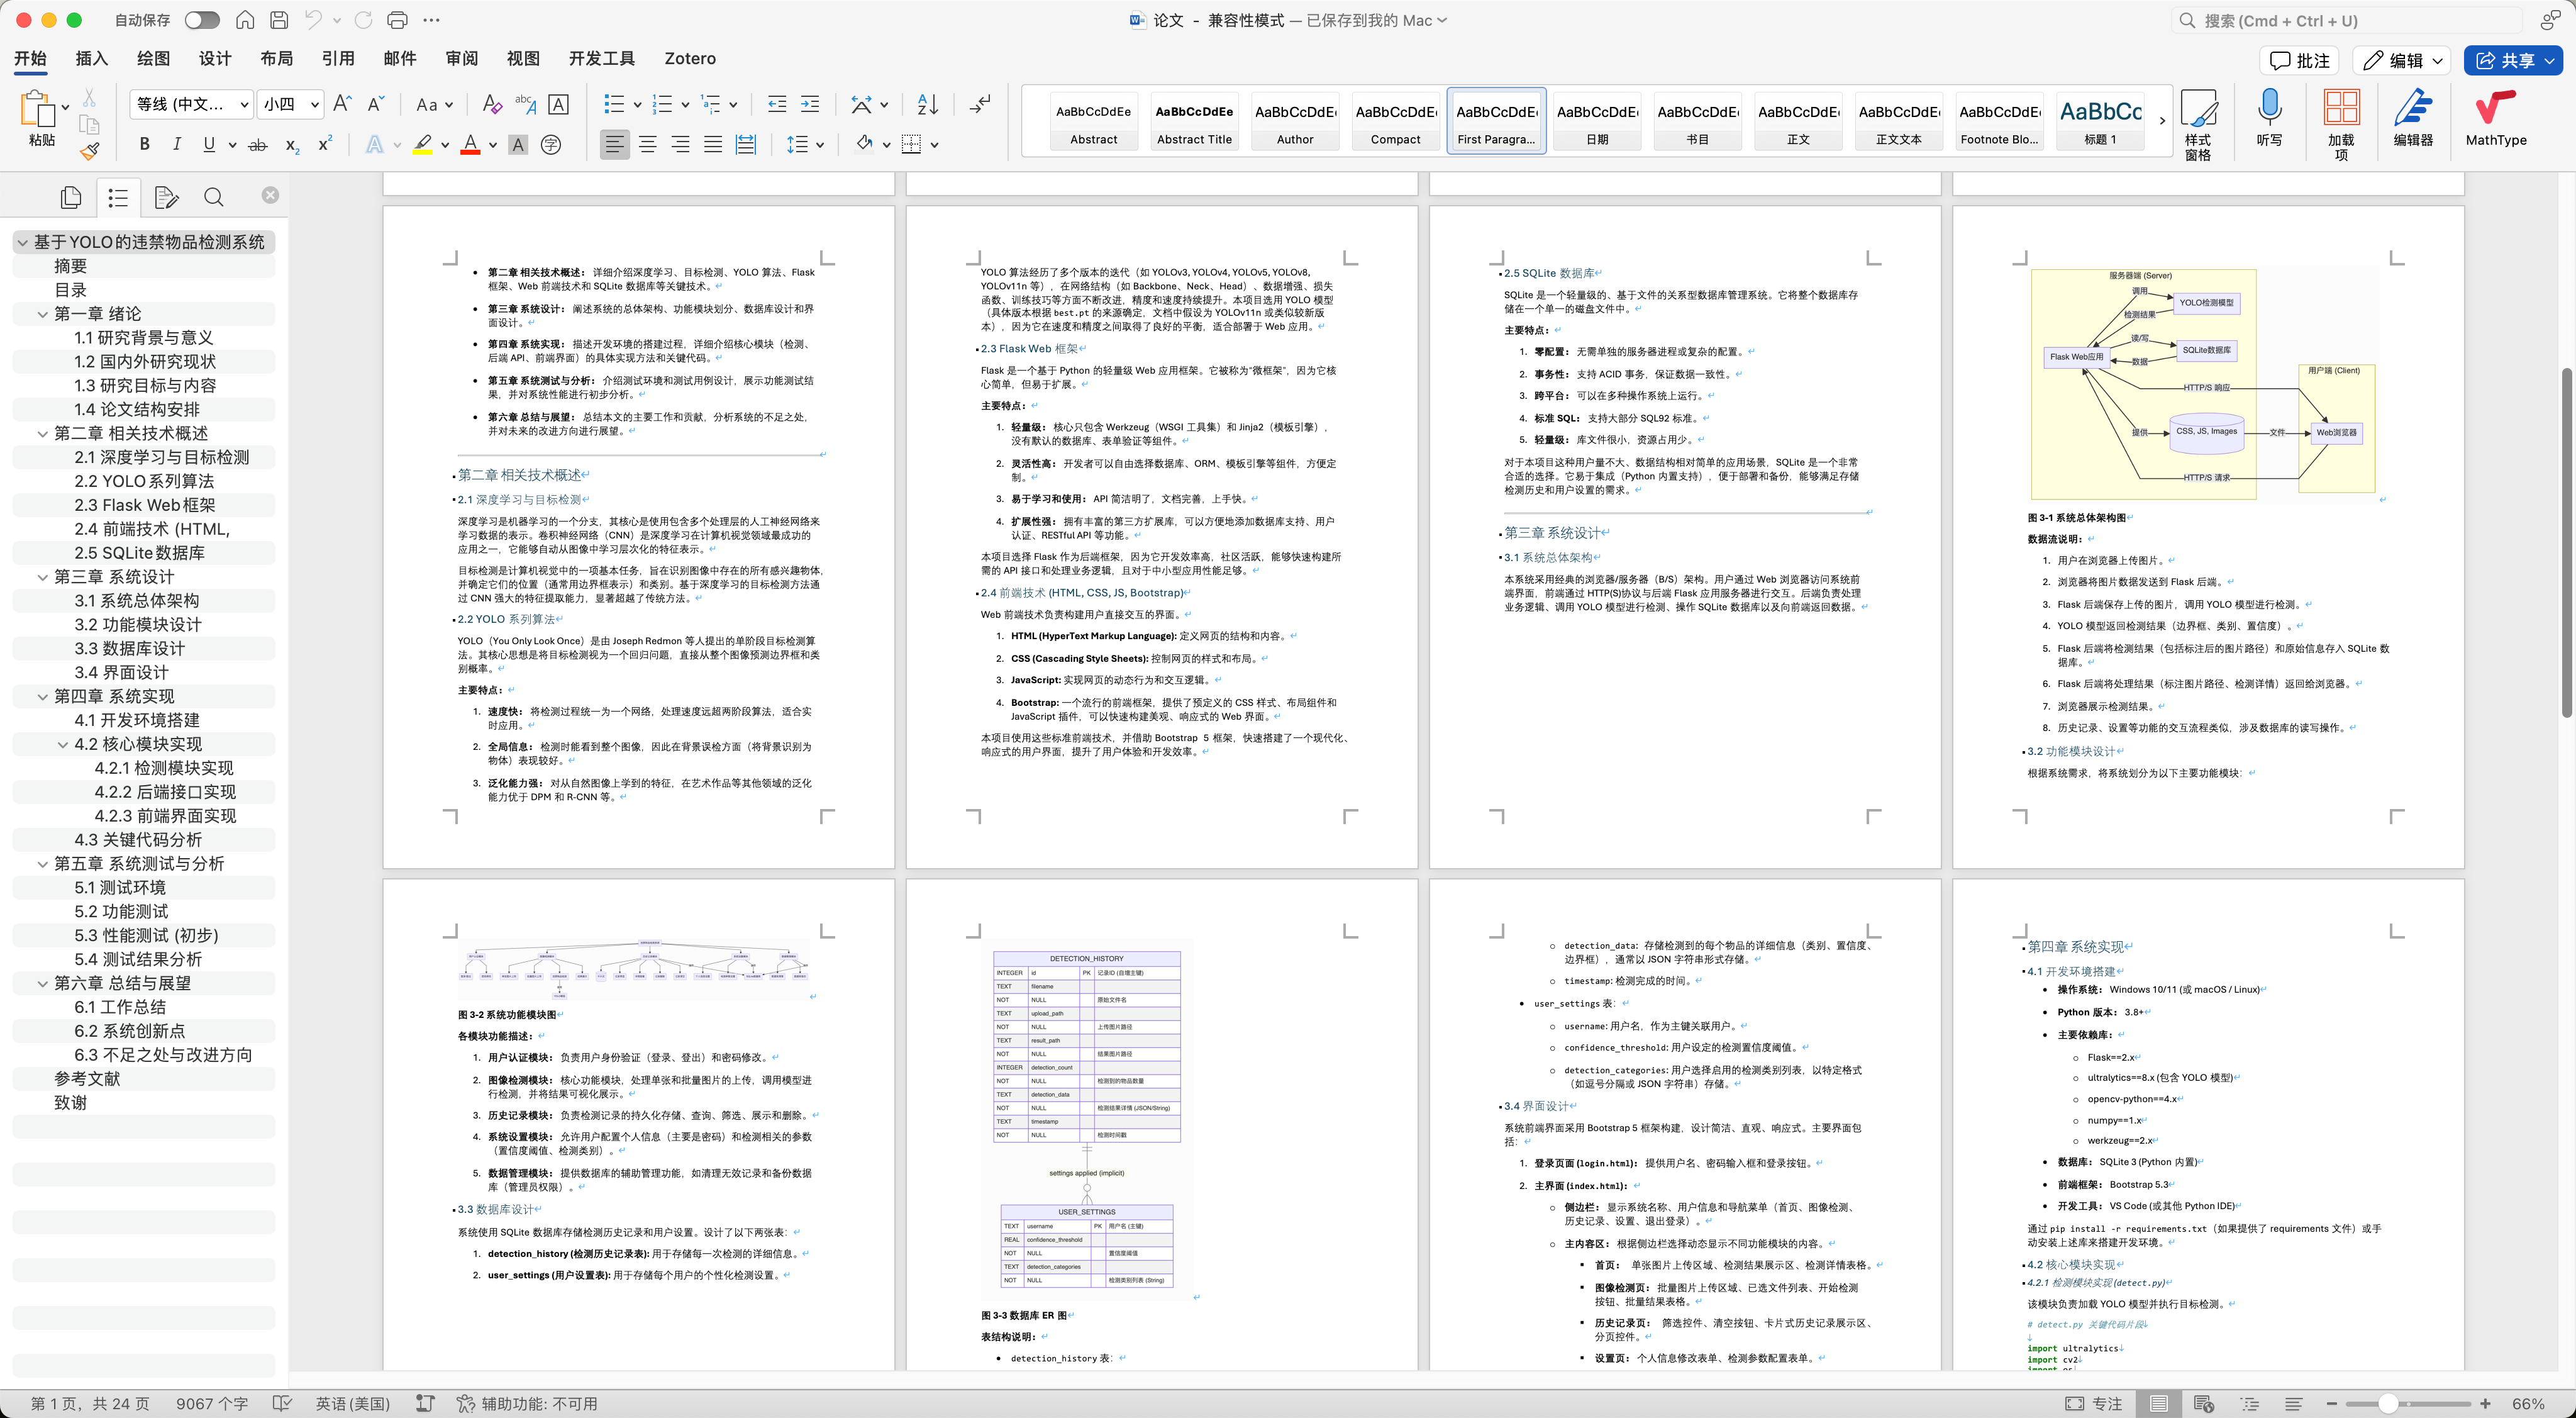This screenshot has width=2576, height=1418.
Task: Jump to heading 3.3 数据库设计 in outline
Action: click(x=130, y=648)
